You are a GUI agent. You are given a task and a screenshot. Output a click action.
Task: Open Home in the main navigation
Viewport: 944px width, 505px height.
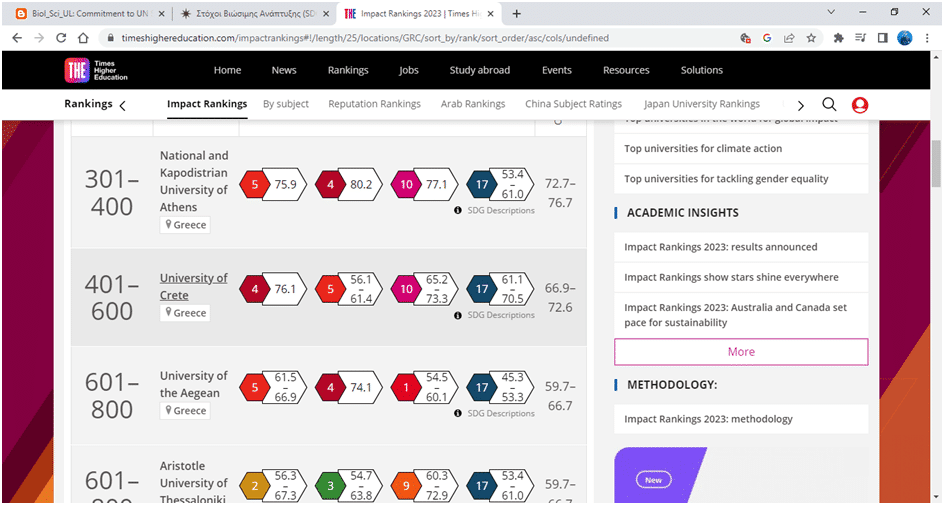[x=227, y=70]
